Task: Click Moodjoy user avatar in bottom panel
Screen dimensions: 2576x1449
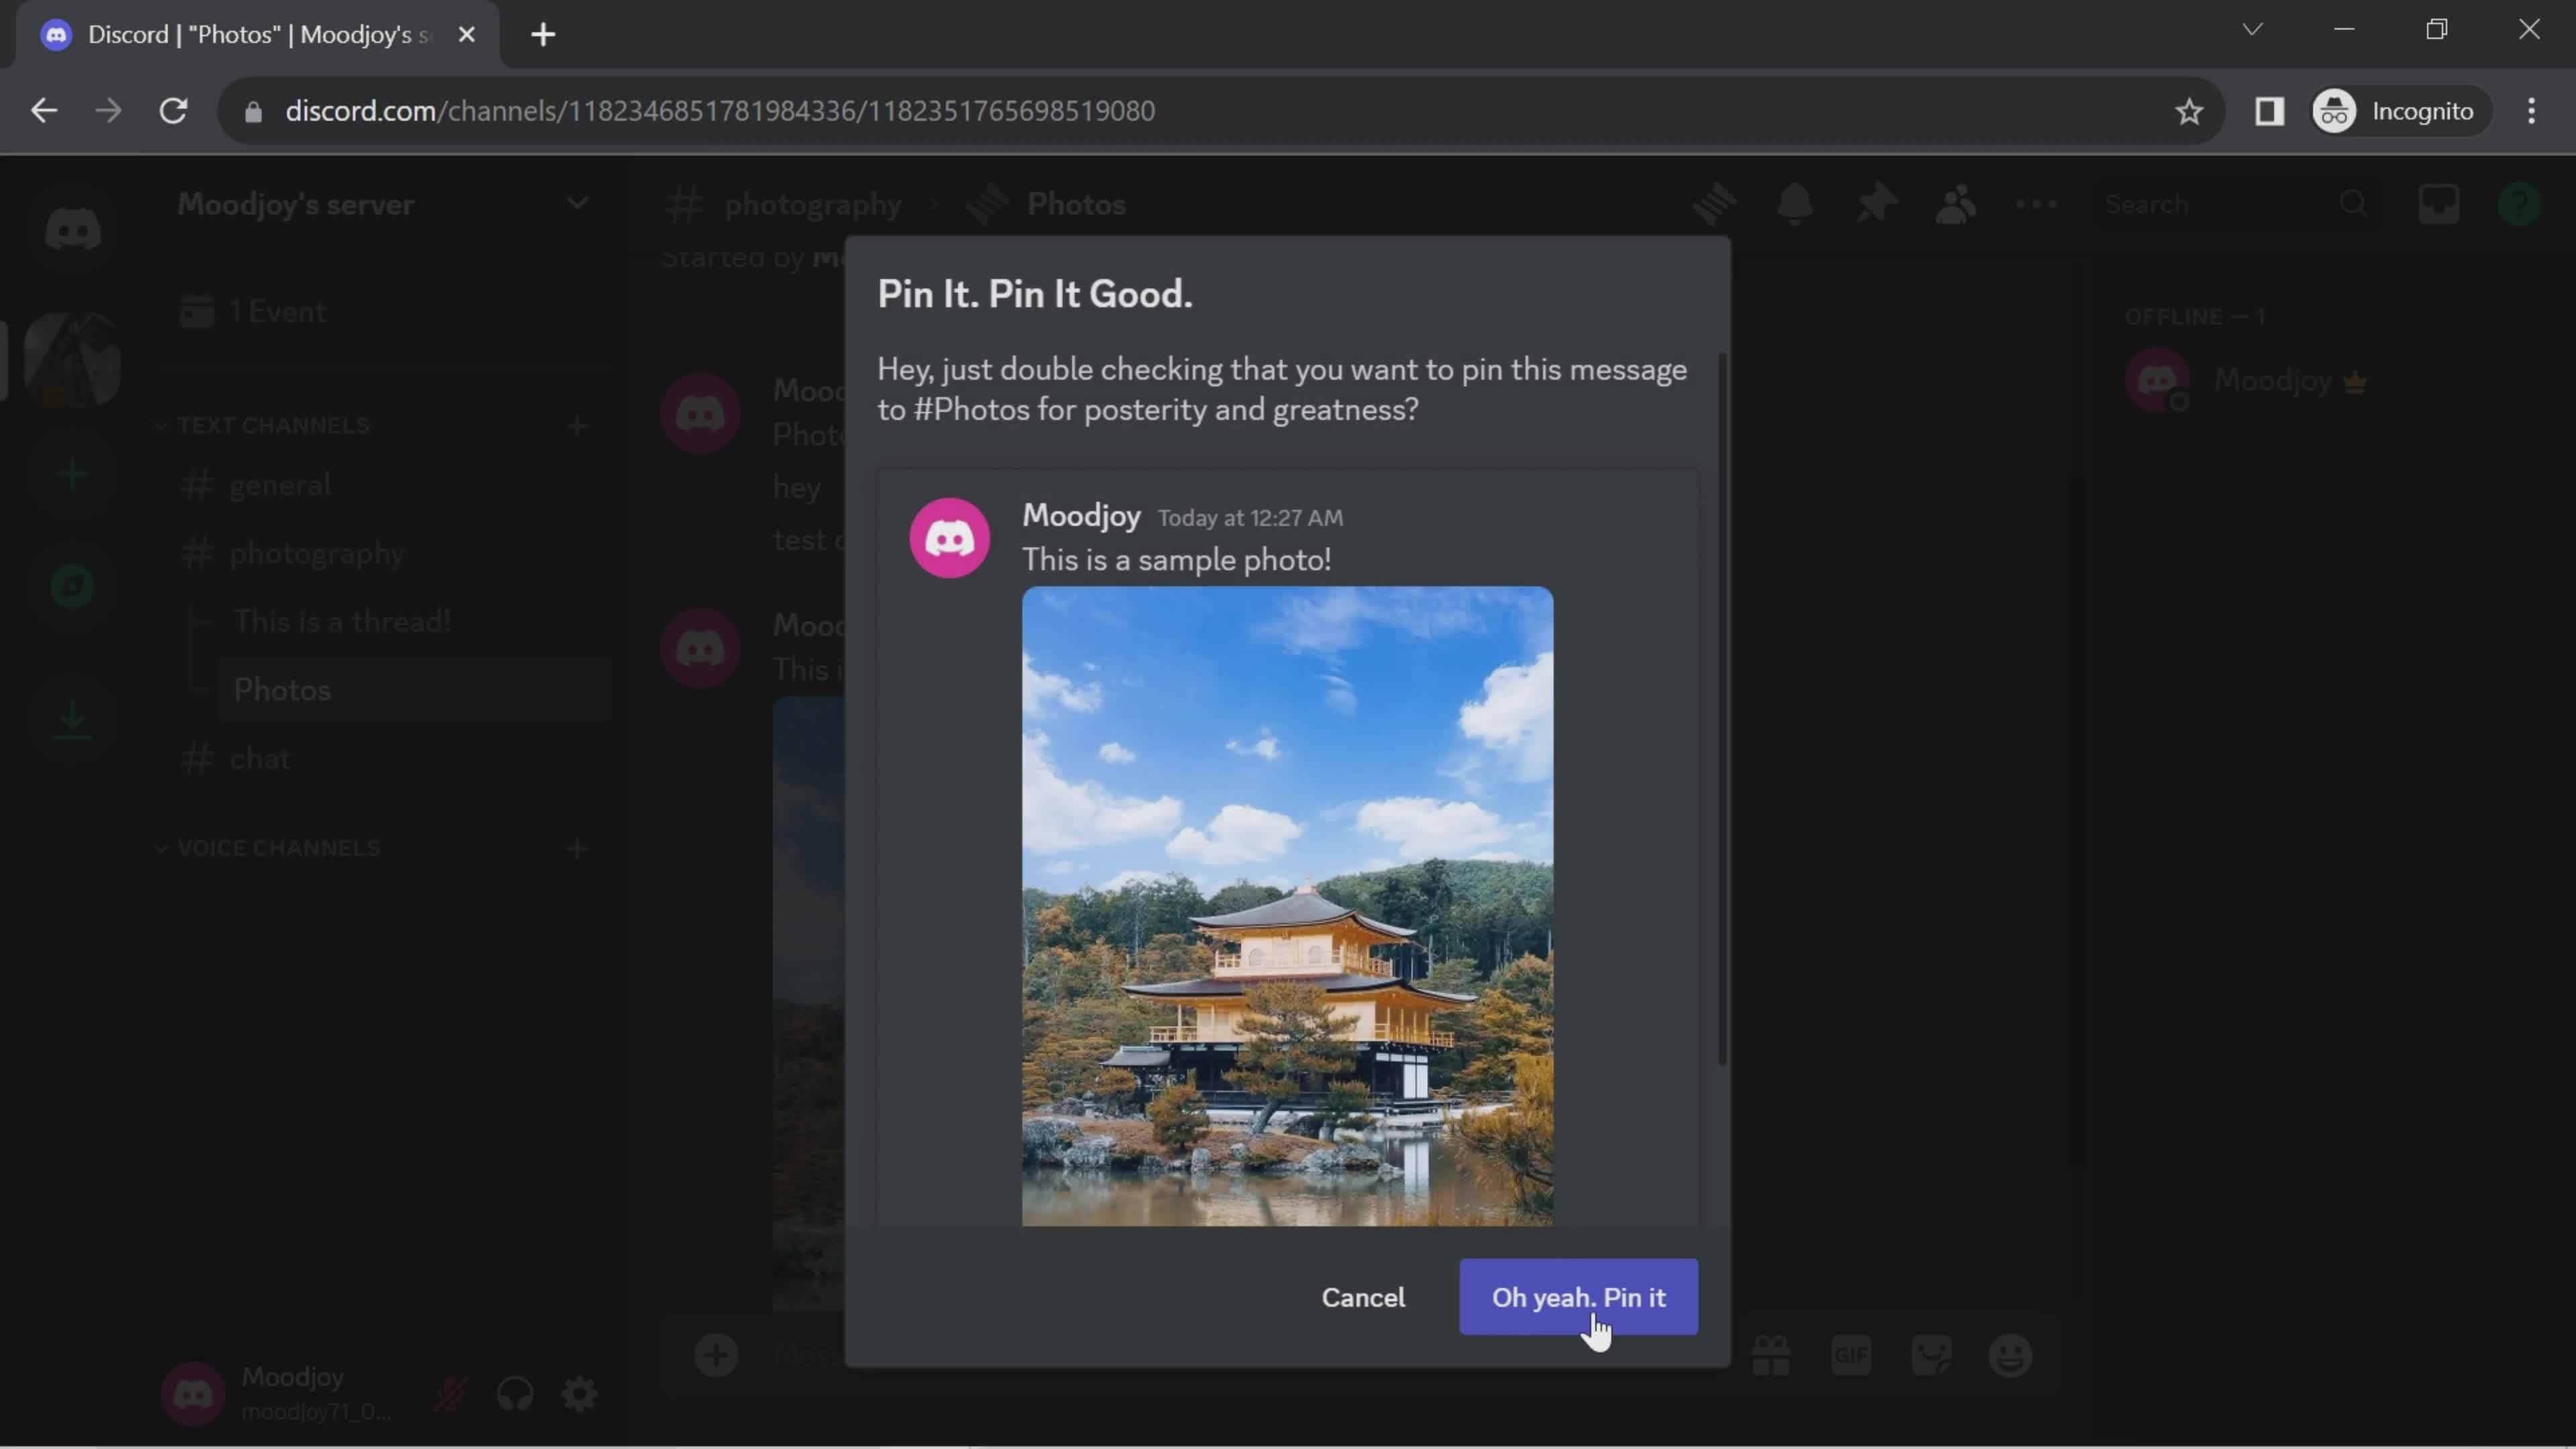Action: click(193, 1394)
